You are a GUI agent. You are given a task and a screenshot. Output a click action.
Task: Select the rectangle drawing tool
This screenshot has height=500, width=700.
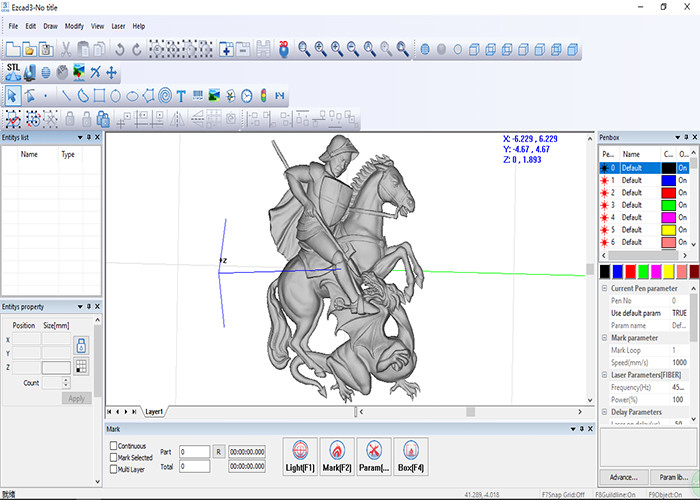pos(101,96)
